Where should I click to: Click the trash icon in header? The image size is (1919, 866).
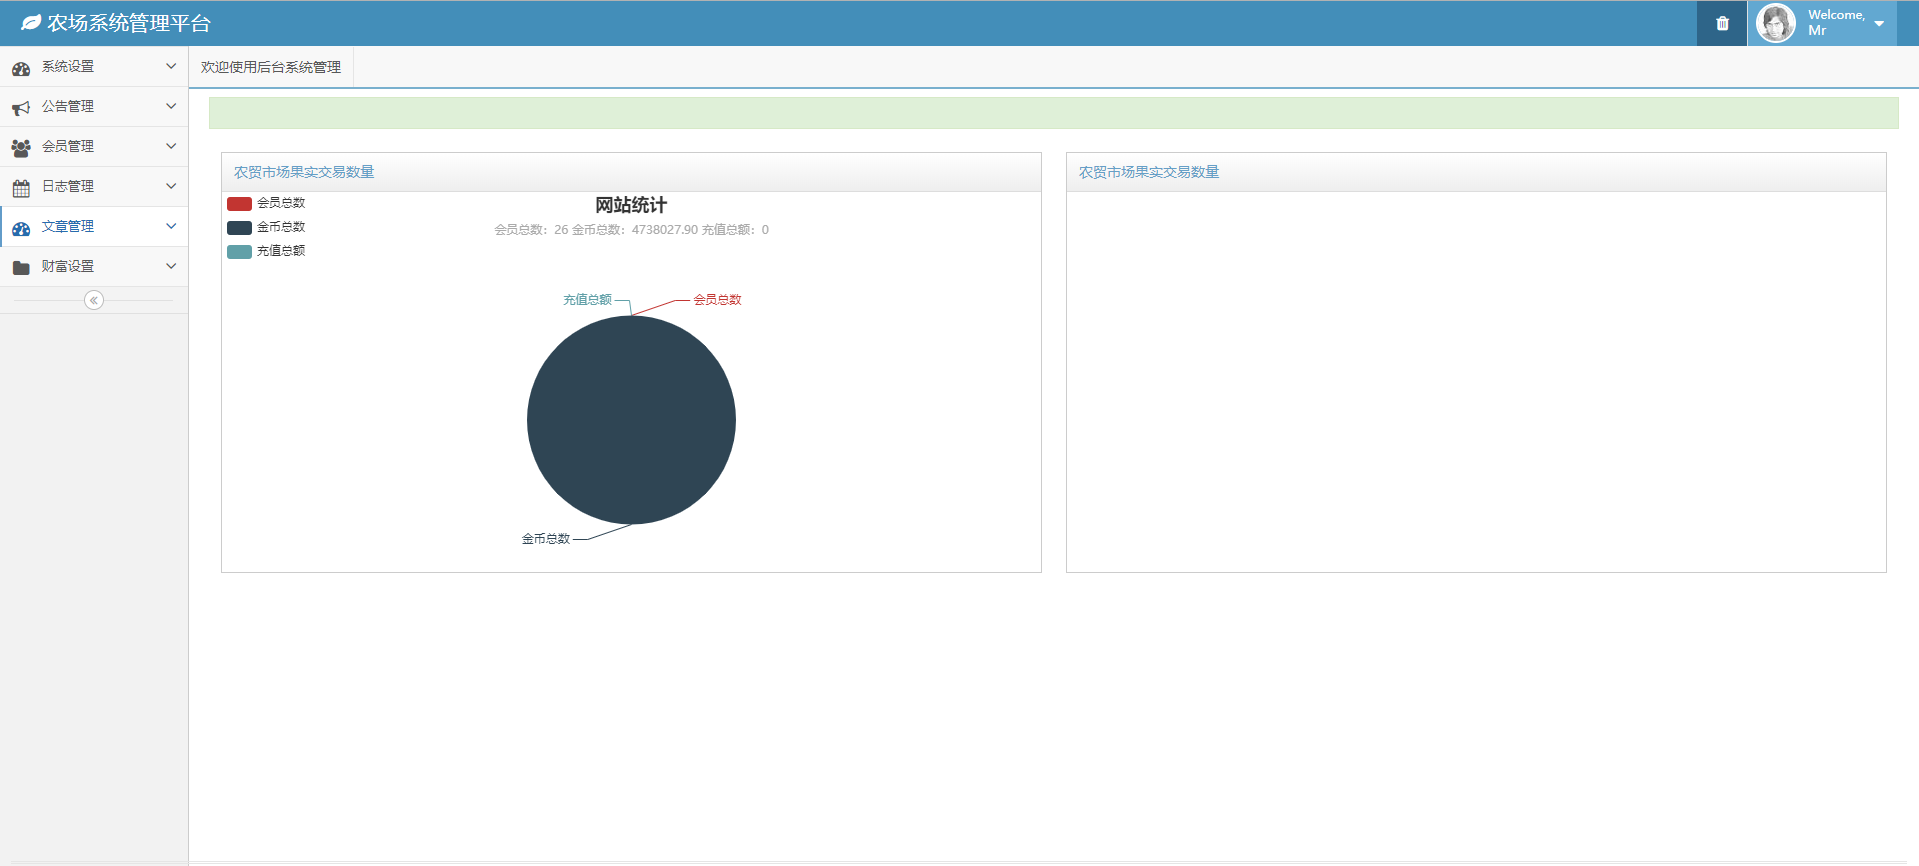[x=1722, y=23]
